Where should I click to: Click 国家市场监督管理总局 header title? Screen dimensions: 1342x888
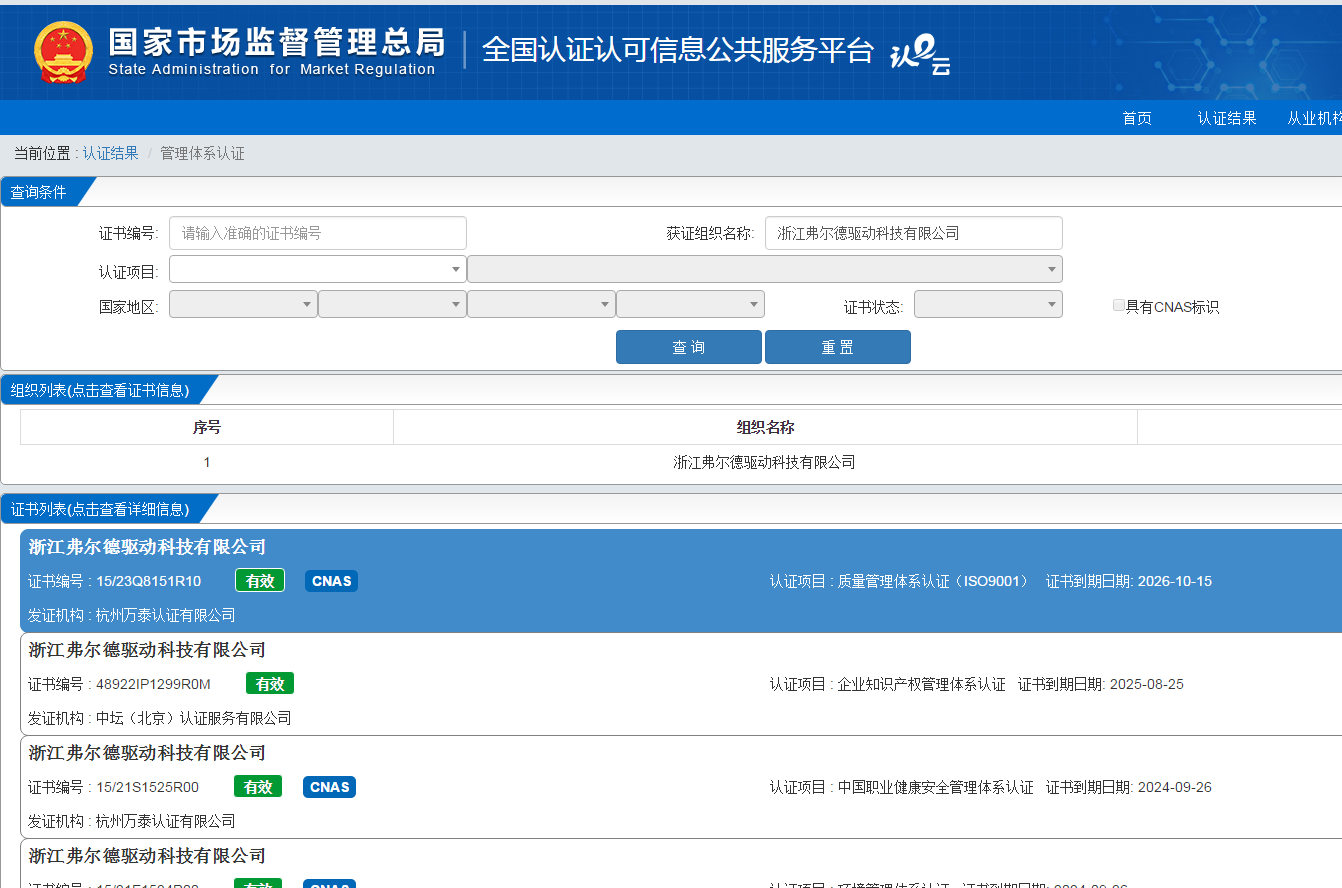276,41
